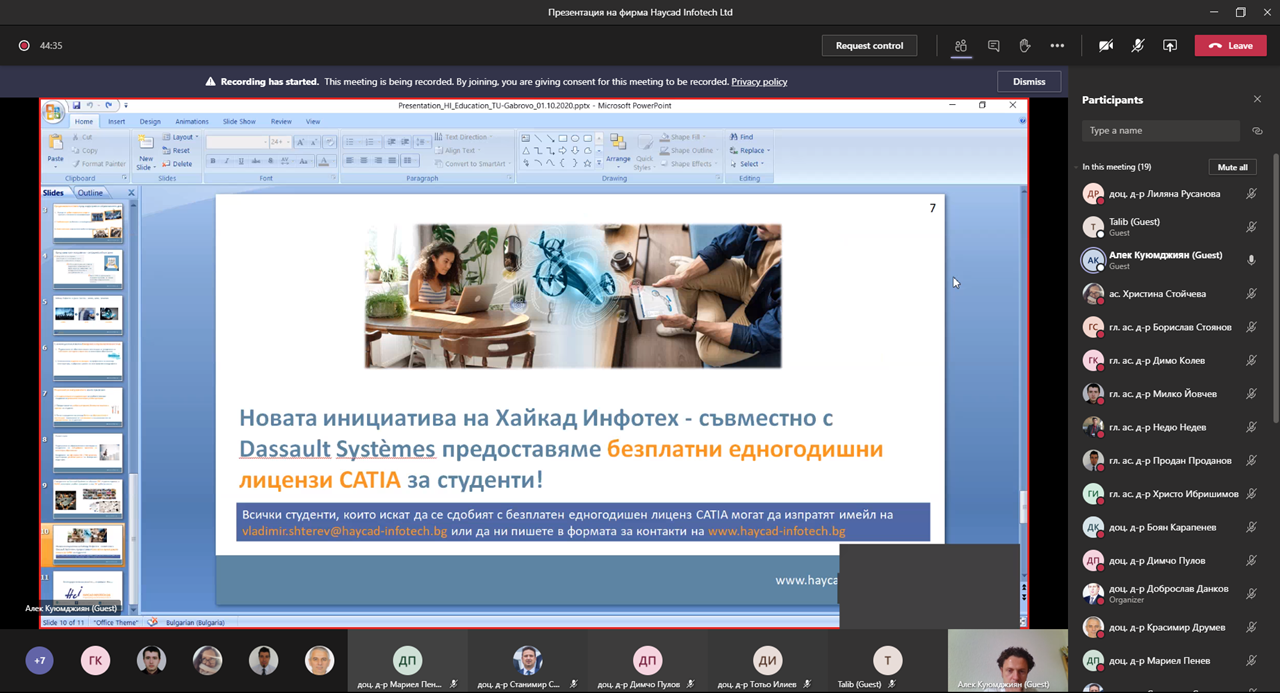The image size is (1280, 693).
Task: Click muted mic beside Борислав Стоянов
Action: coord(1250,327)
